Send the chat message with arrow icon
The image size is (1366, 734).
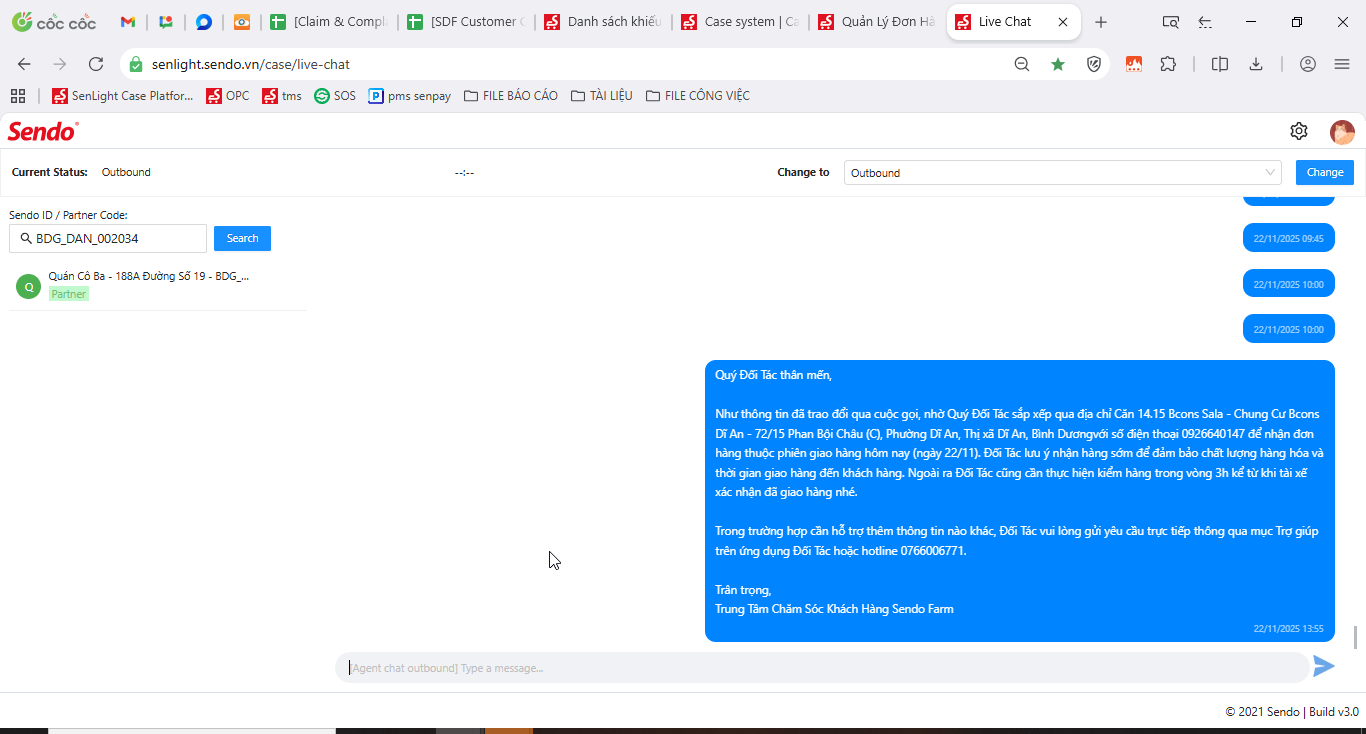click(1324, 667)
